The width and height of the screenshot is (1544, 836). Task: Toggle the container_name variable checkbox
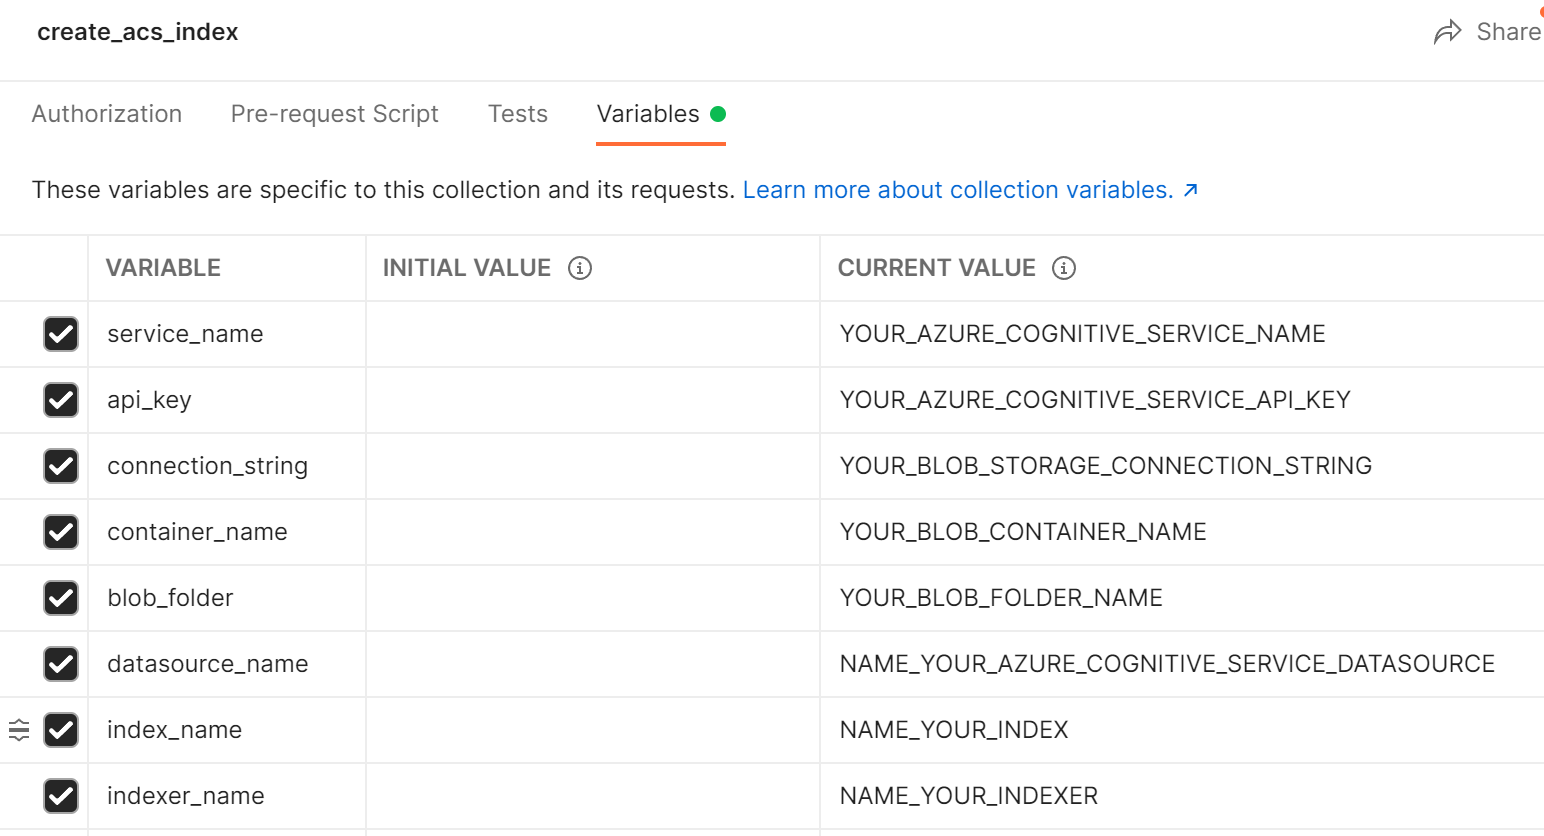pos(61,532)
